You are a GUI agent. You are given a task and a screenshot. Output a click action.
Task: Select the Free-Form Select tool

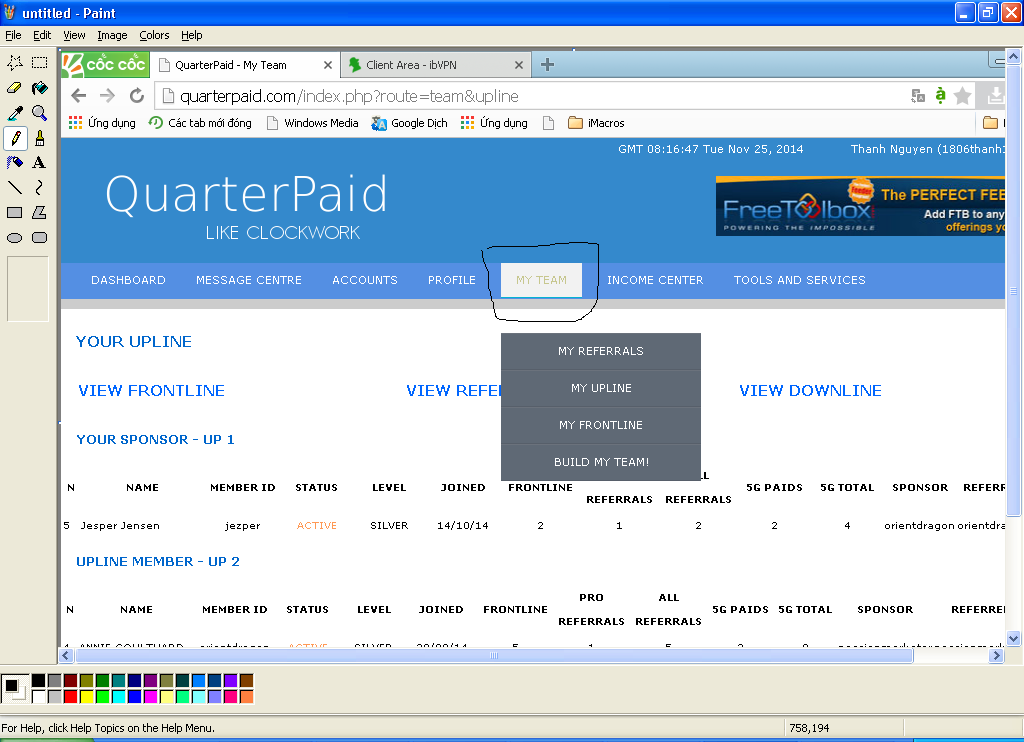pyautogui.click(x=14, y=63)
